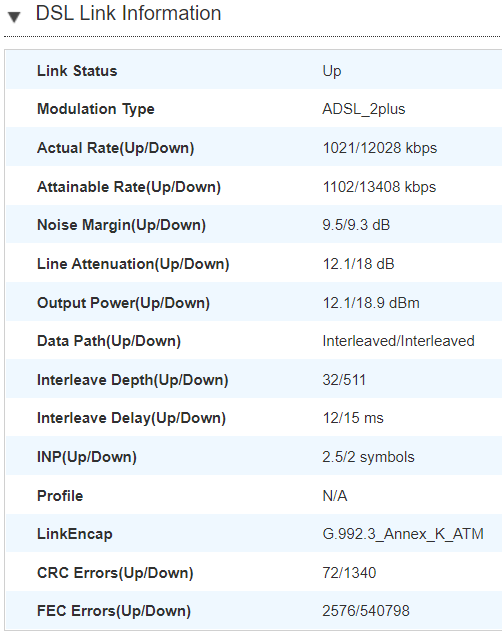Click the CRC Errors(Up/Down) row label
Image resolution: width=502 pixels, height=635 pixels.
pyautogui.click(x=115, y=573)
